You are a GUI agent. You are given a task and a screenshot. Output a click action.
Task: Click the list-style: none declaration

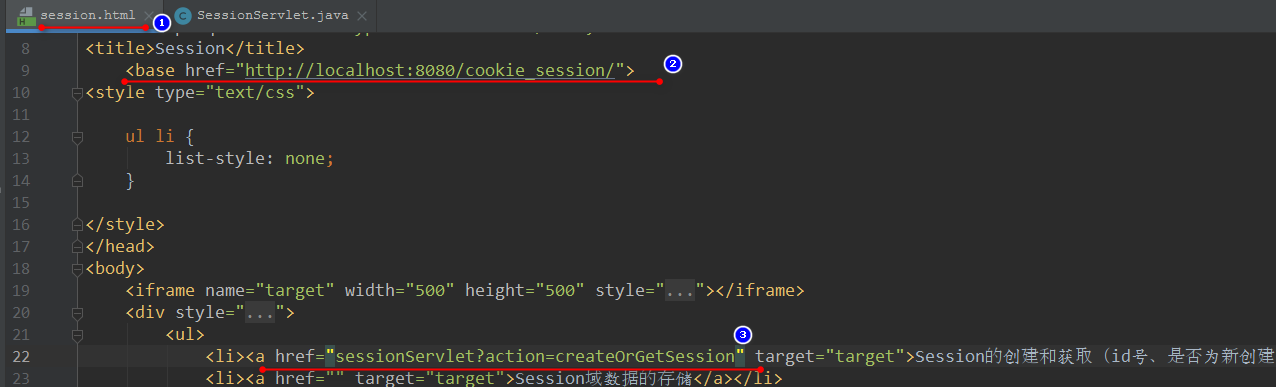pyautogui.click(x=249, y=159)
